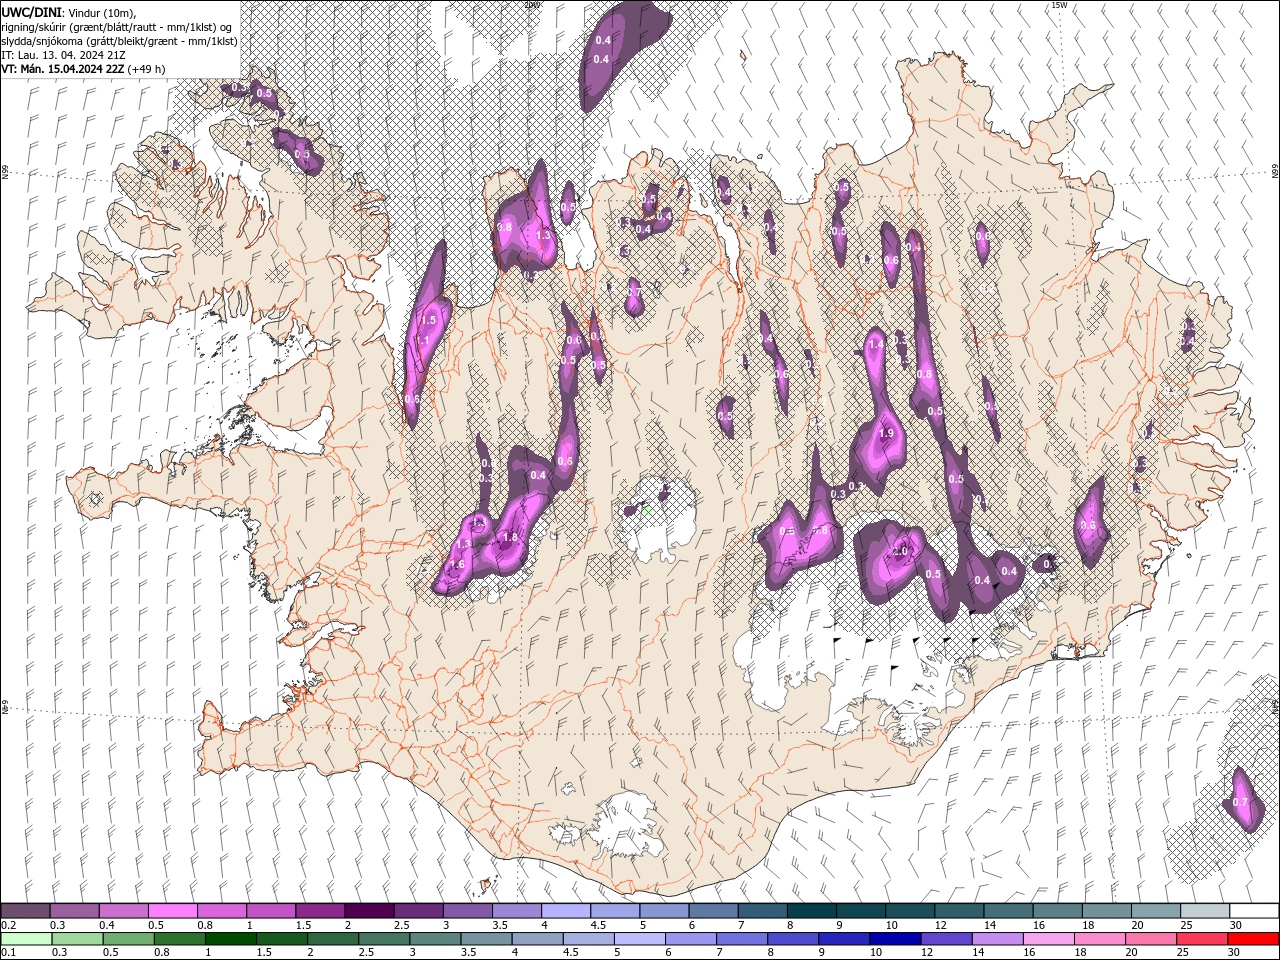1280x960 pixels.
Task: Click the "(+49 h)" forecast offset
Action: [x=144, y=69]
